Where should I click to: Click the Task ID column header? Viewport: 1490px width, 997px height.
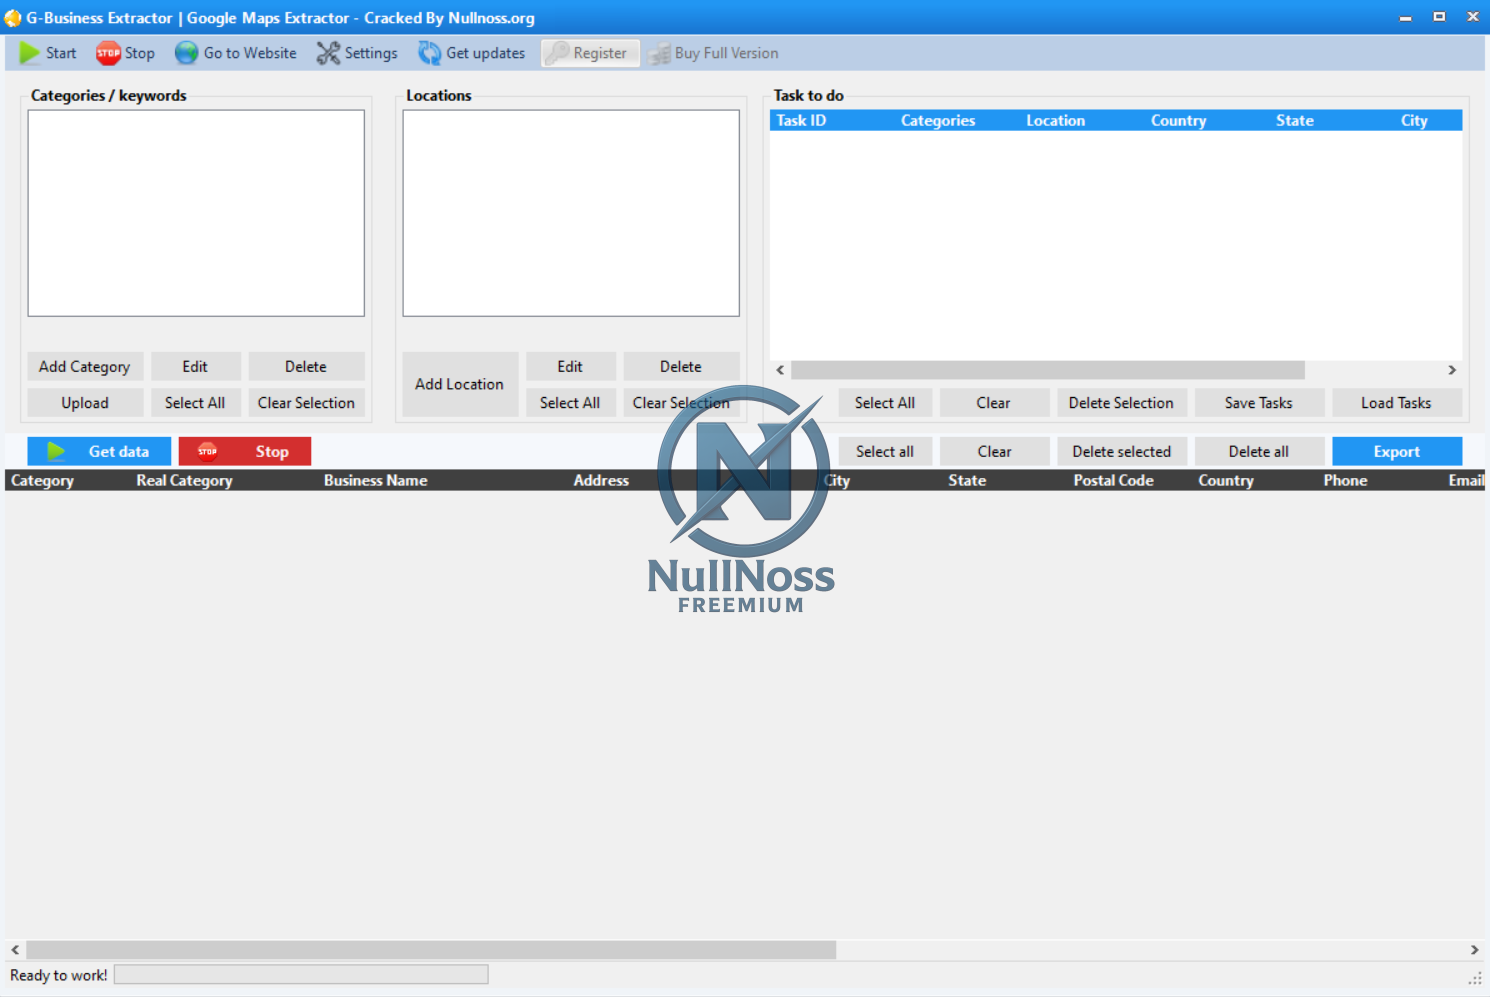click(801, 121)
